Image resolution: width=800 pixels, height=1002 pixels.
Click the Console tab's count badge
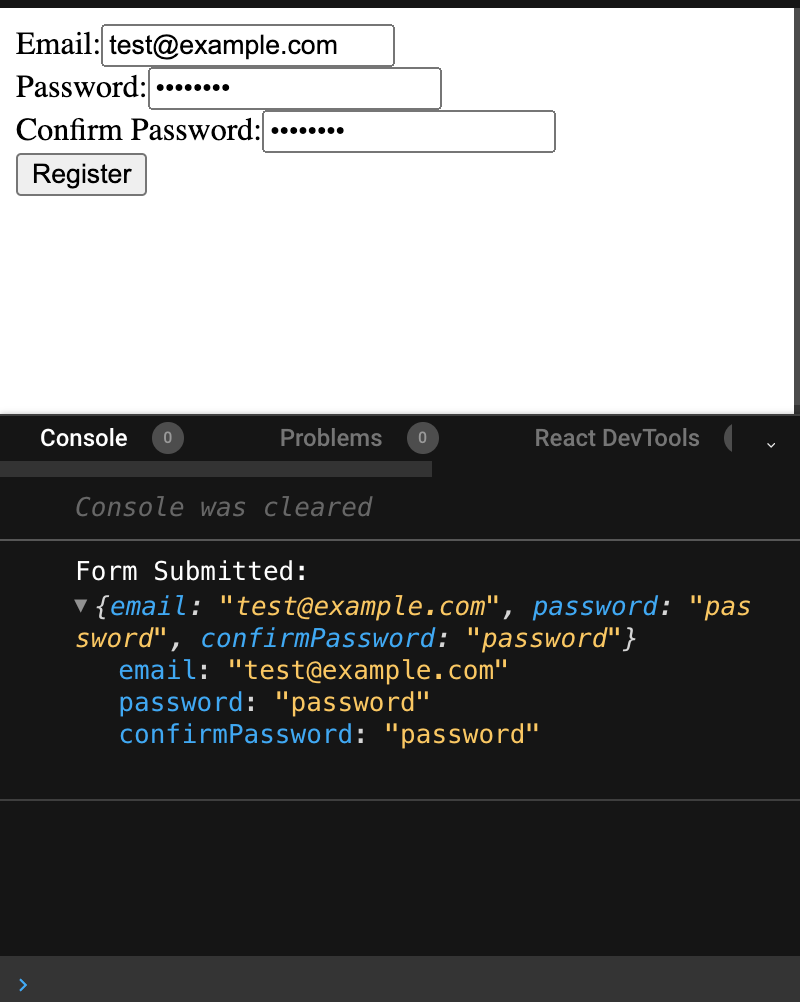(167, 438)
